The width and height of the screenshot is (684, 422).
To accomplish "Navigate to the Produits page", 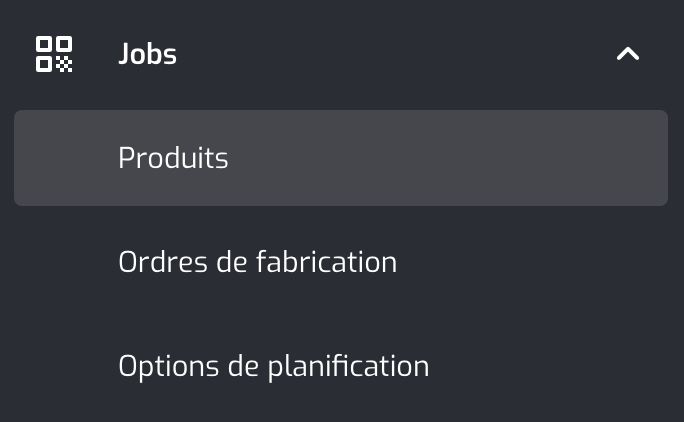I will point(173,158).
